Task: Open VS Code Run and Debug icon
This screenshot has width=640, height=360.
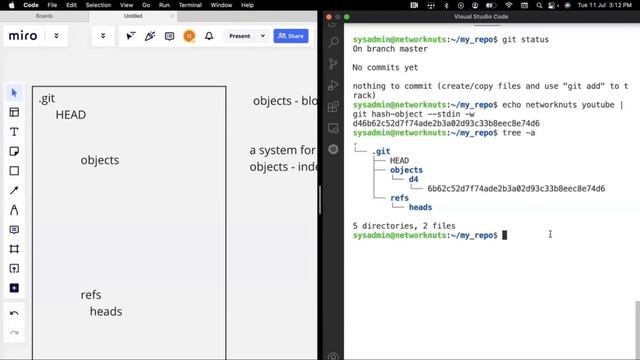Action: (x=333, y=85)
